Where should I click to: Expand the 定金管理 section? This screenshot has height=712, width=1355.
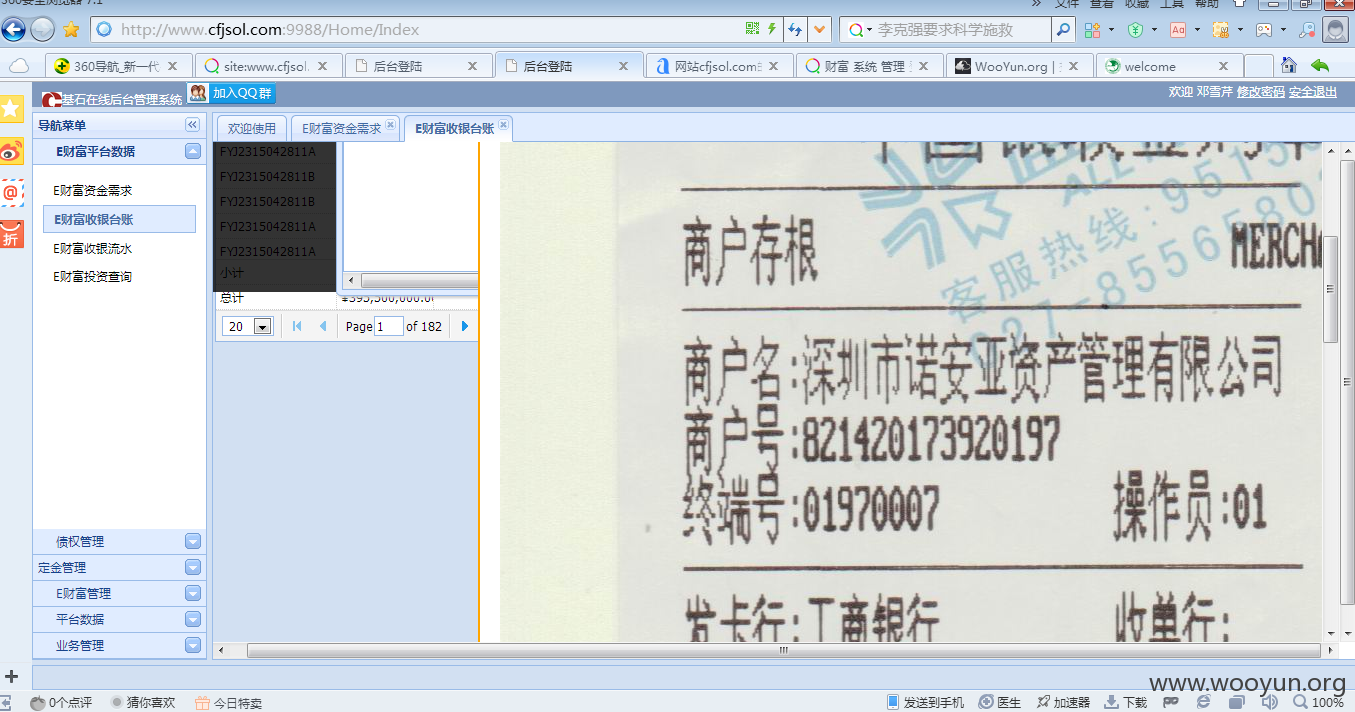[193, 568]
